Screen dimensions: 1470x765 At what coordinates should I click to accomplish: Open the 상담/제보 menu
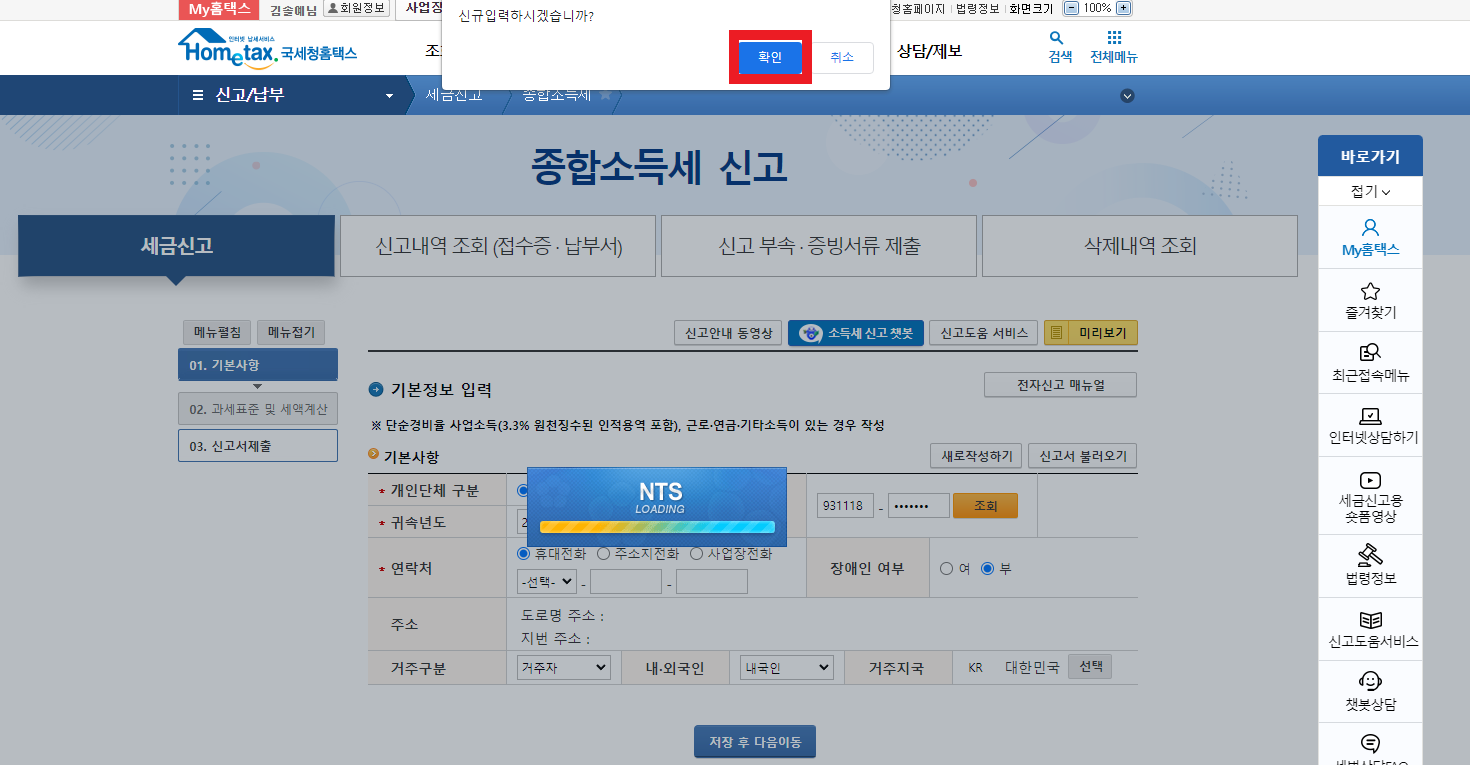click(x=929, y=51)
